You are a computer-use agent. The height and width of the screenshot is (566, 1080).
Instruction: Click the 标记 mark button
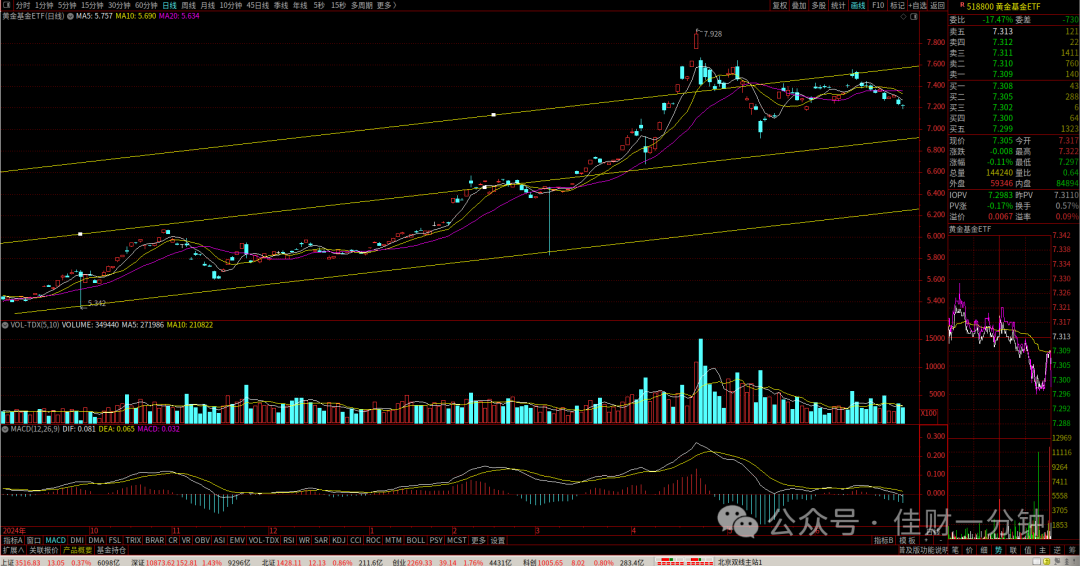(897, 6)
